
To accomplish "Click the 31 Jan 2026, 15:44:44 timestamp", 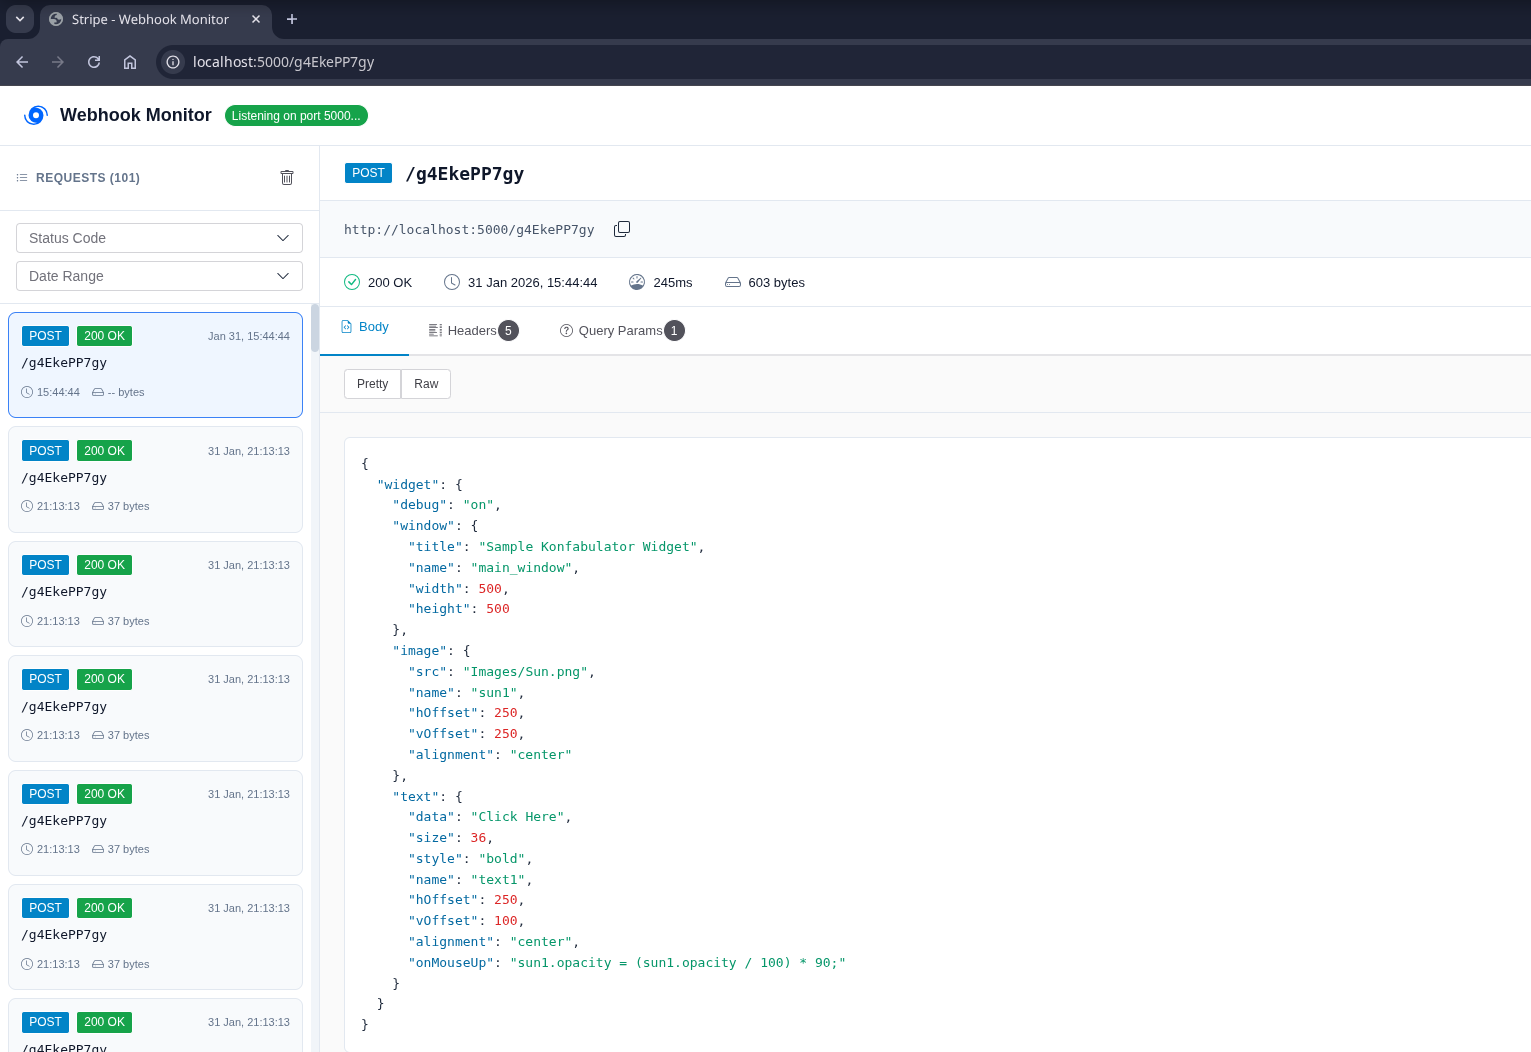I will pyautogui.click(x=532, y=283).
